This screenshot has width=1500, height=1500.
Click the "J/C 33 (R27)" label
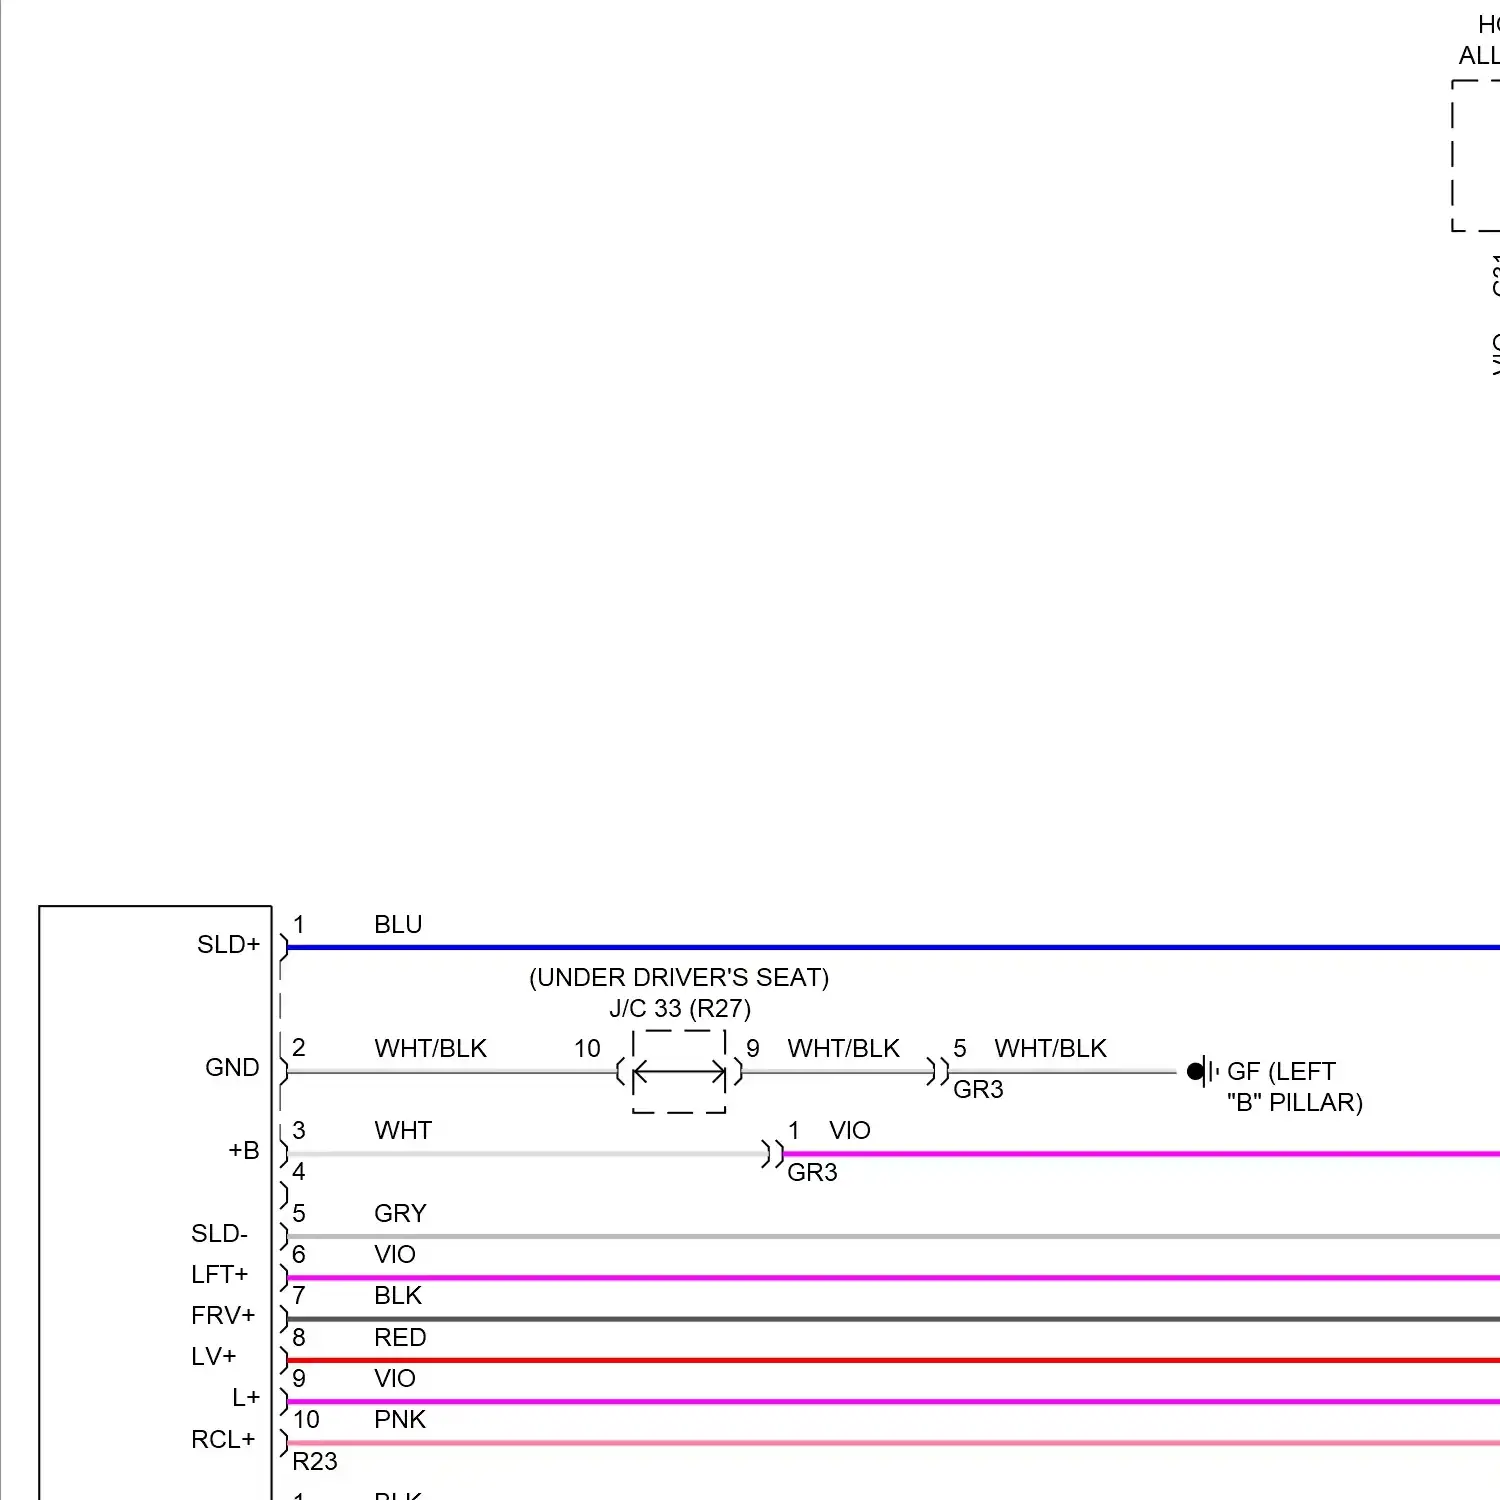click(x=680, y=1008)
